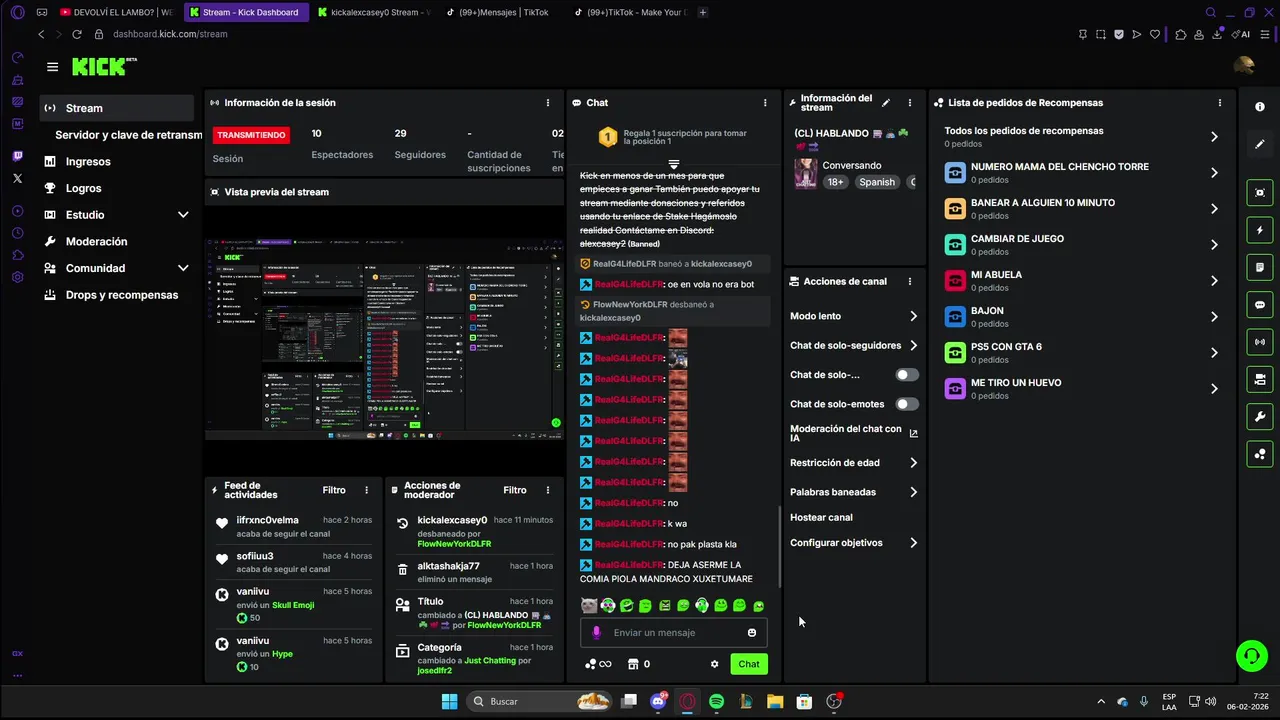Image resolution: width=1280 pixels, height=720 pixels.
Task: Open stream info panel three-dot menu
Action: coord(909,102)
